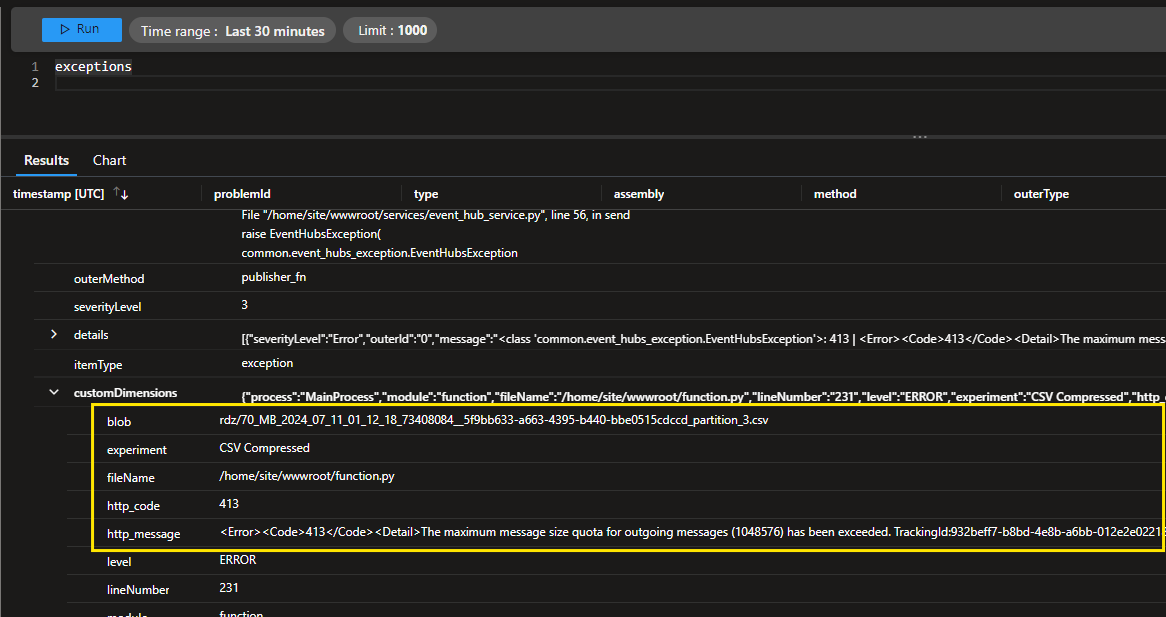Viewport: 1166px width, 617px height.
Task: Select the common.event_hubs_exception.EventHubsException line
Action: pyautogui.click(x=379, y=253)
